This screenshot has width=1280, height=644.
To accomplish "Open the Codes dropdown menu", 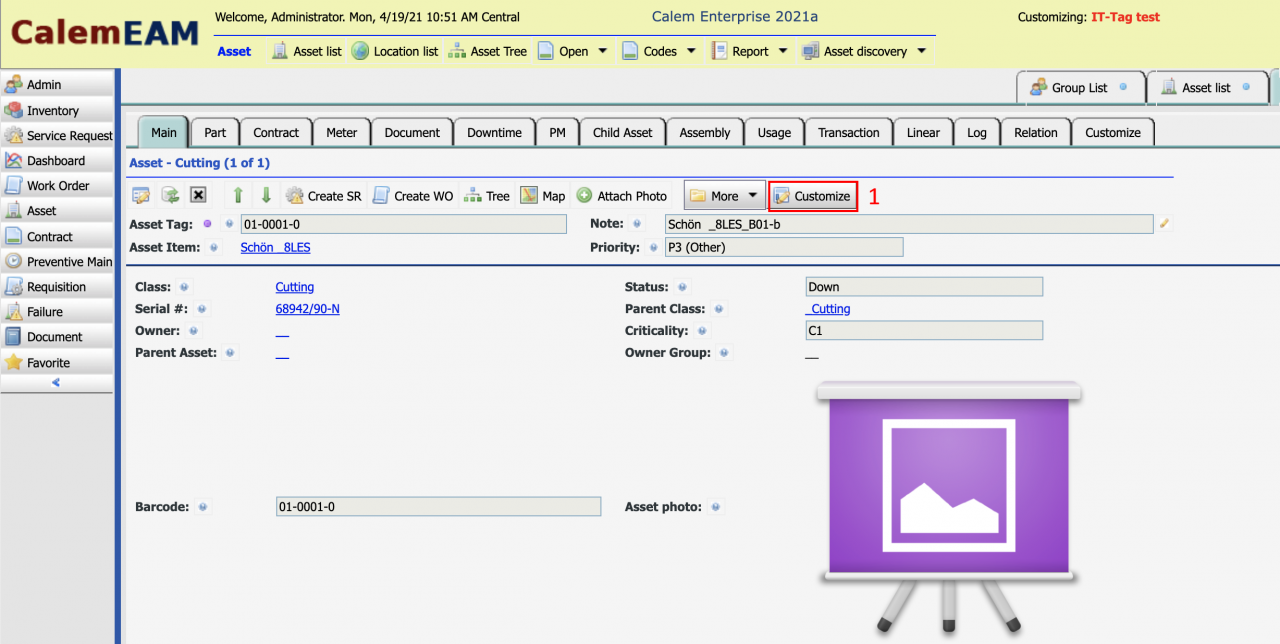I will (659, 51).
